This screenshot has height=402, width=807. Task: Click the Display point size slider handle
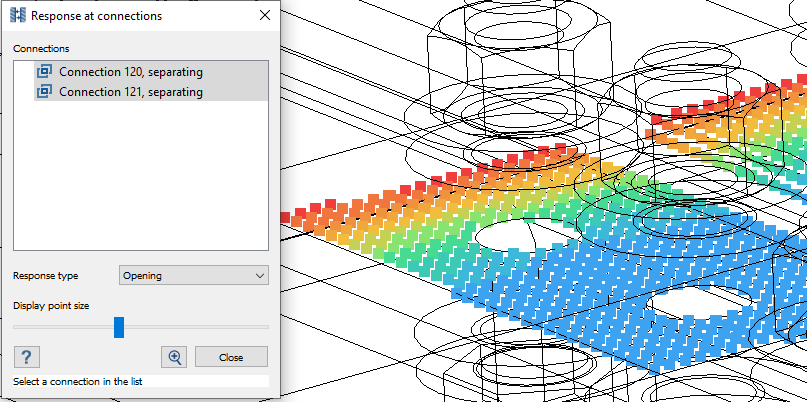click(119, 327)
